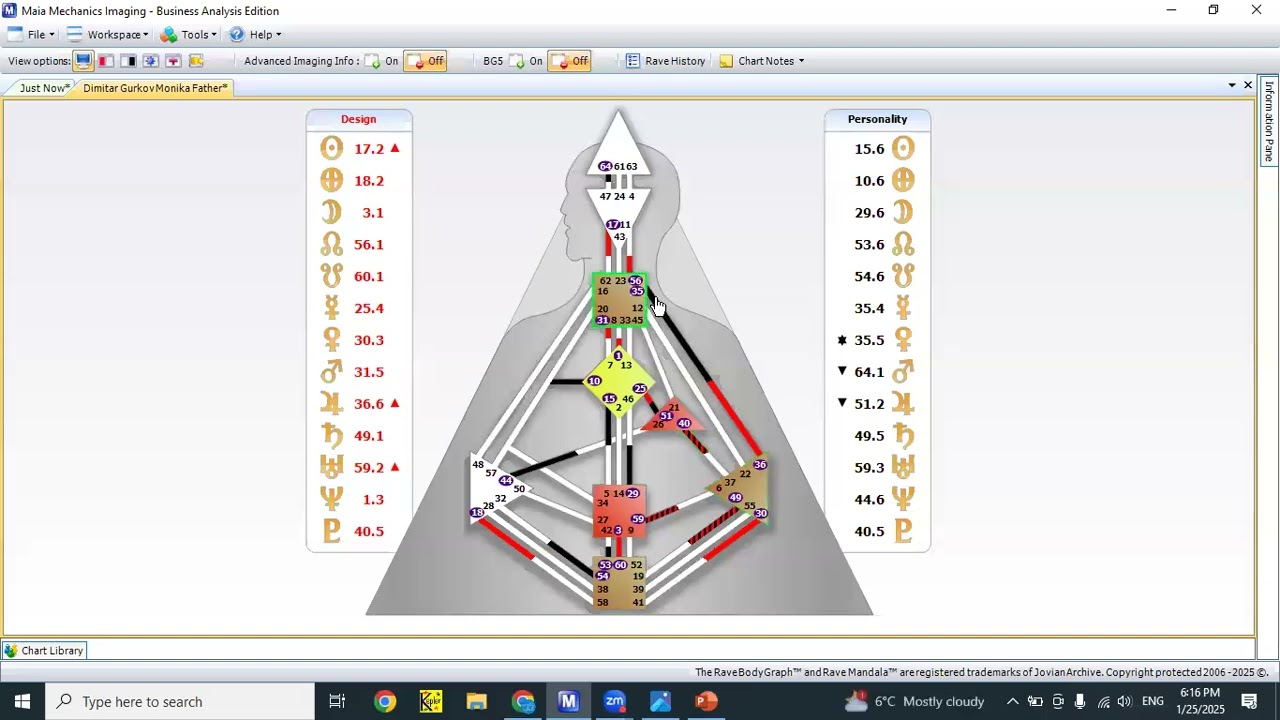1280x720 pixels.
Task: Click gate 10 circle in G center
Action: (x=594, y=381)
